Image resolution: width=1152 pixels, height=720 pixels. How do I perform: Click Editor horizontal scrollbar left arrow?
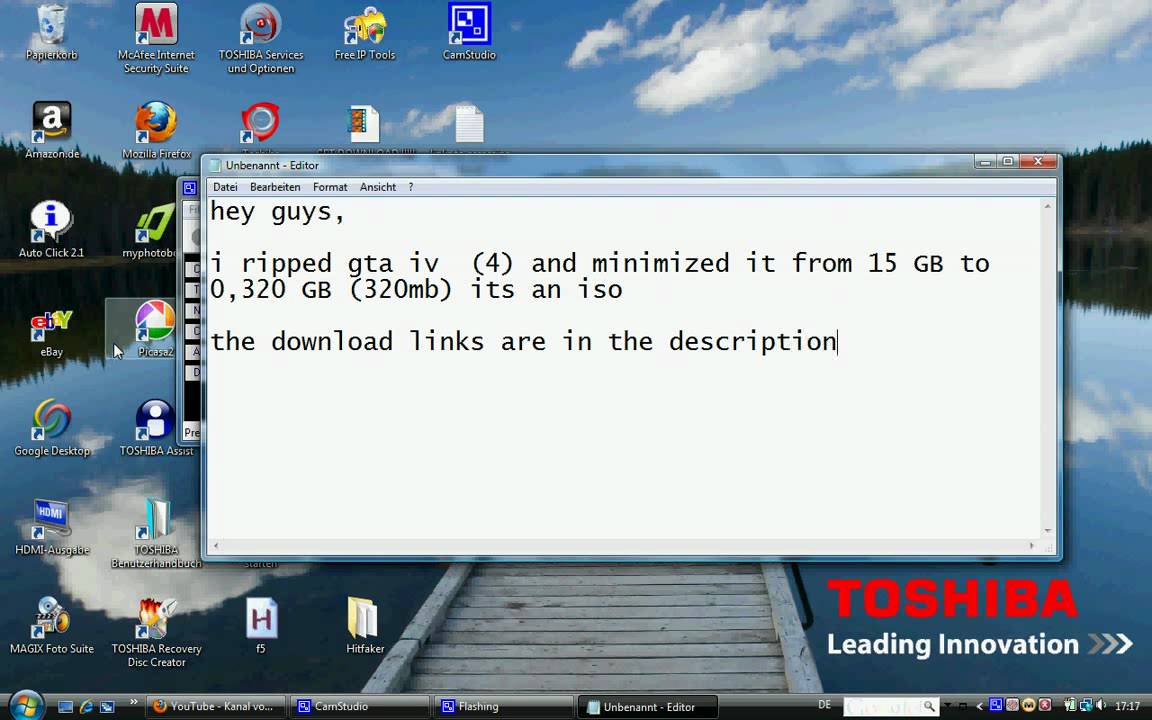tap(215, 546)
